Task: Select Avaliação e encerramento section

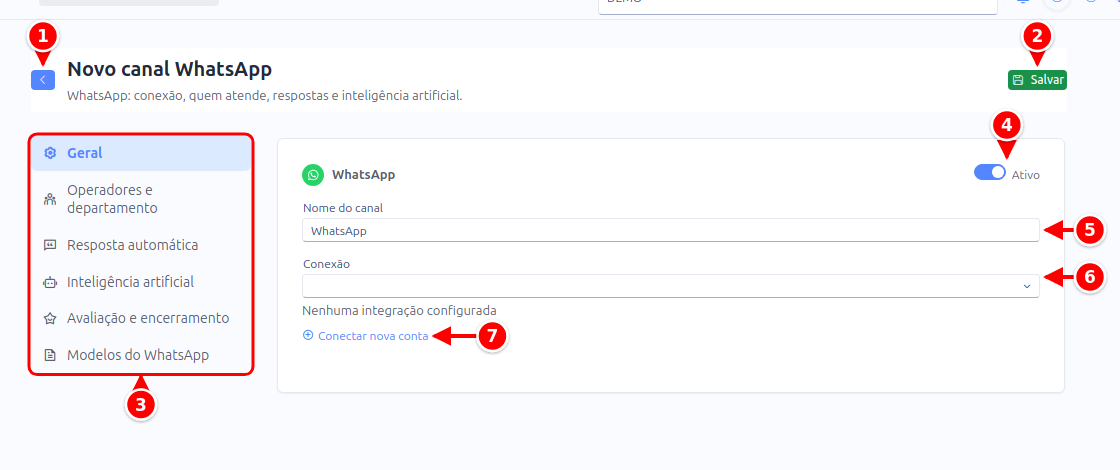Action: [141, 318]
